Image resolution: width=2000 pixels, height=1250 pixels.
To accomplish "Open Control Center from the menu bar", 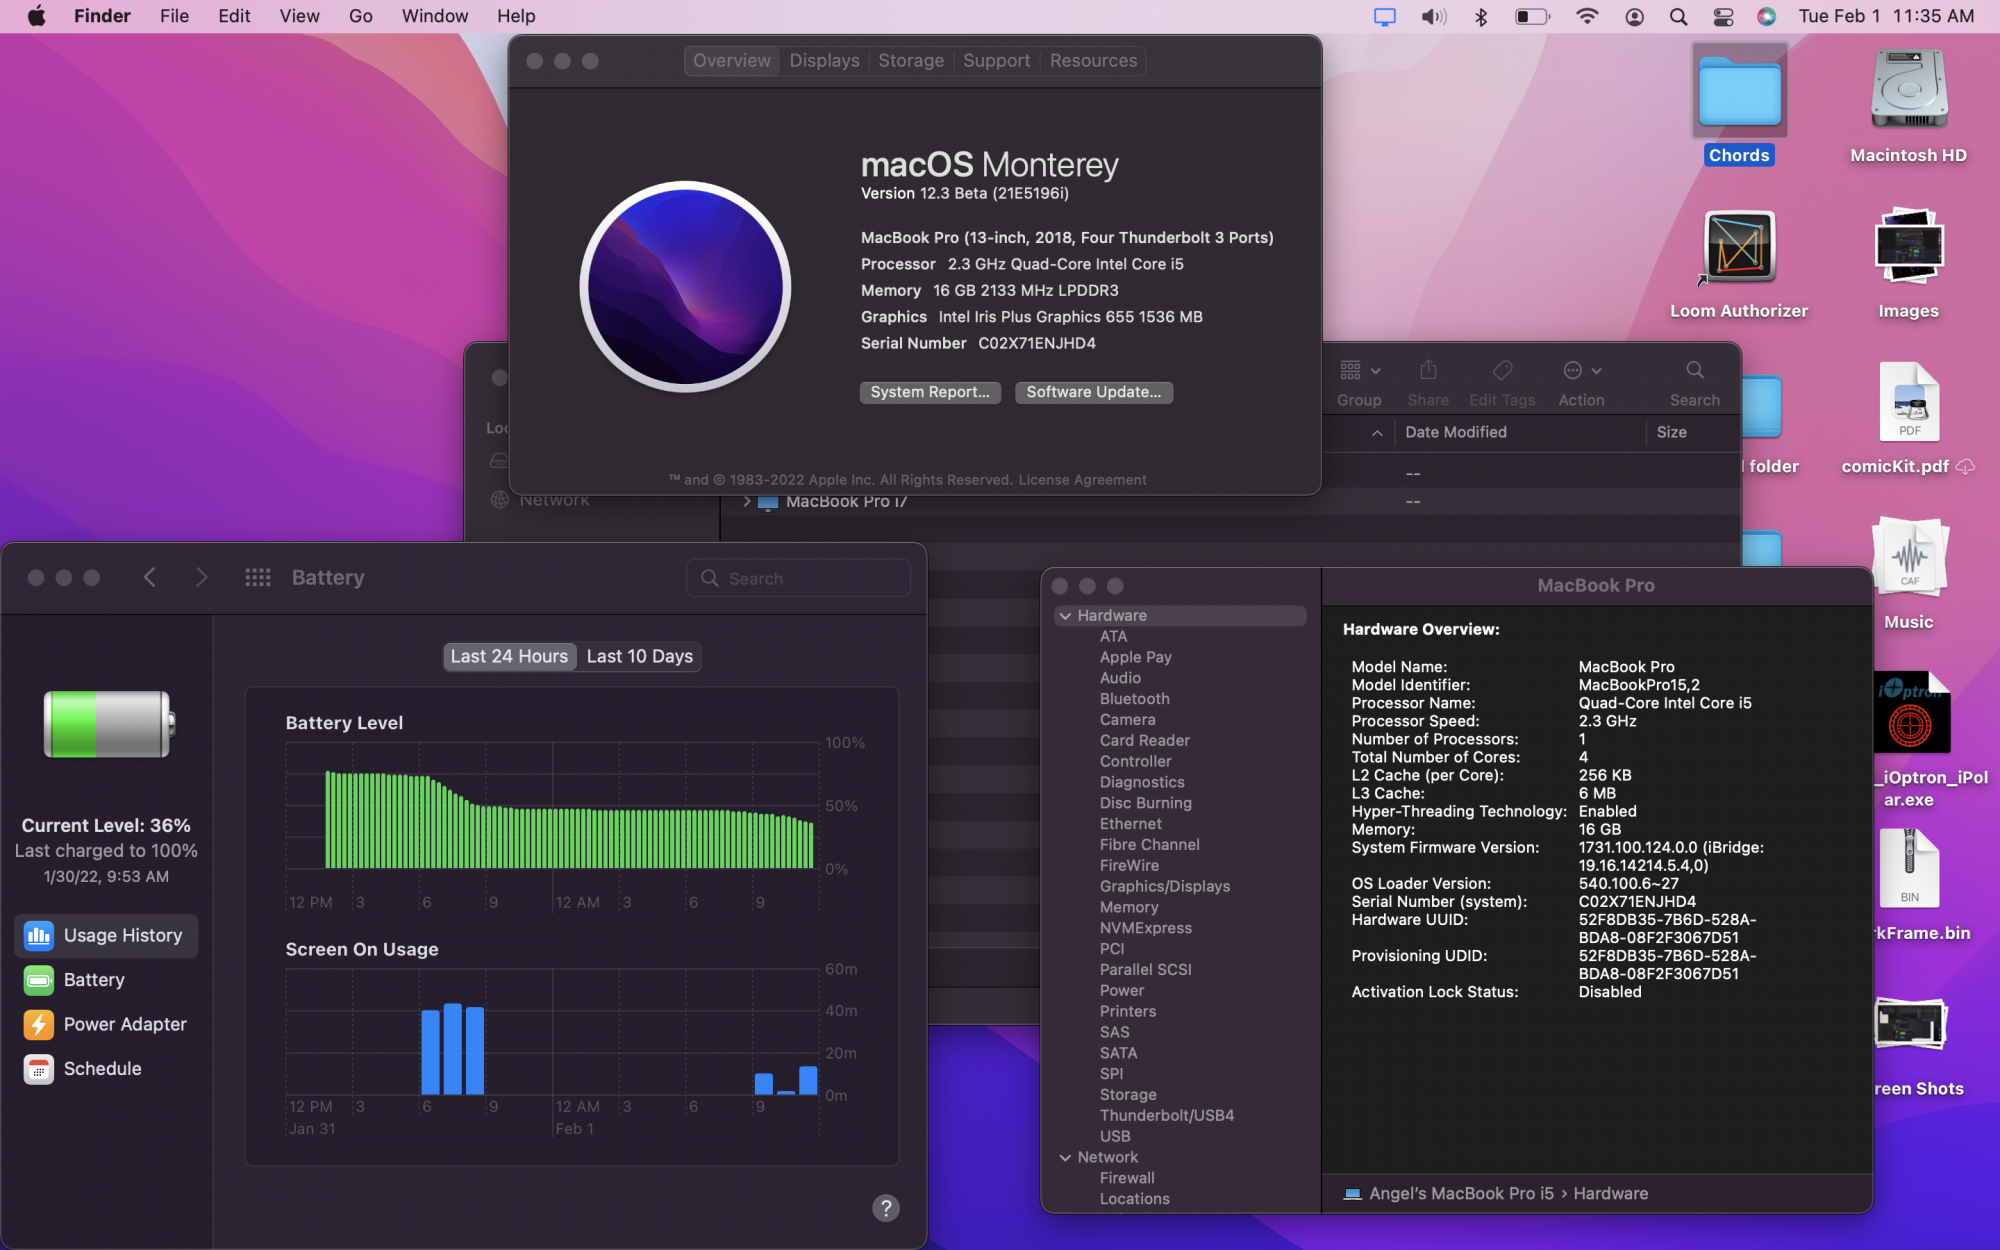I will (x=1723, y=16).
